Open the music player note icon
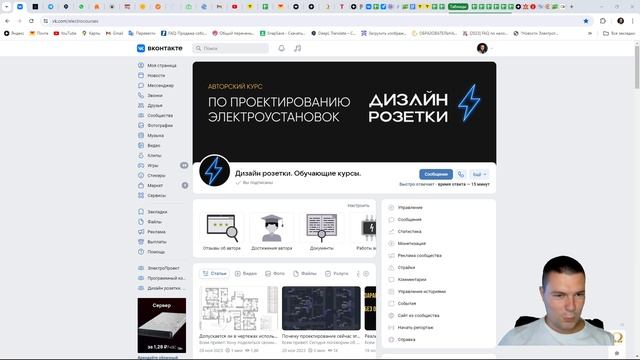The height and width of the screenshot is (360, 640). 298,48
